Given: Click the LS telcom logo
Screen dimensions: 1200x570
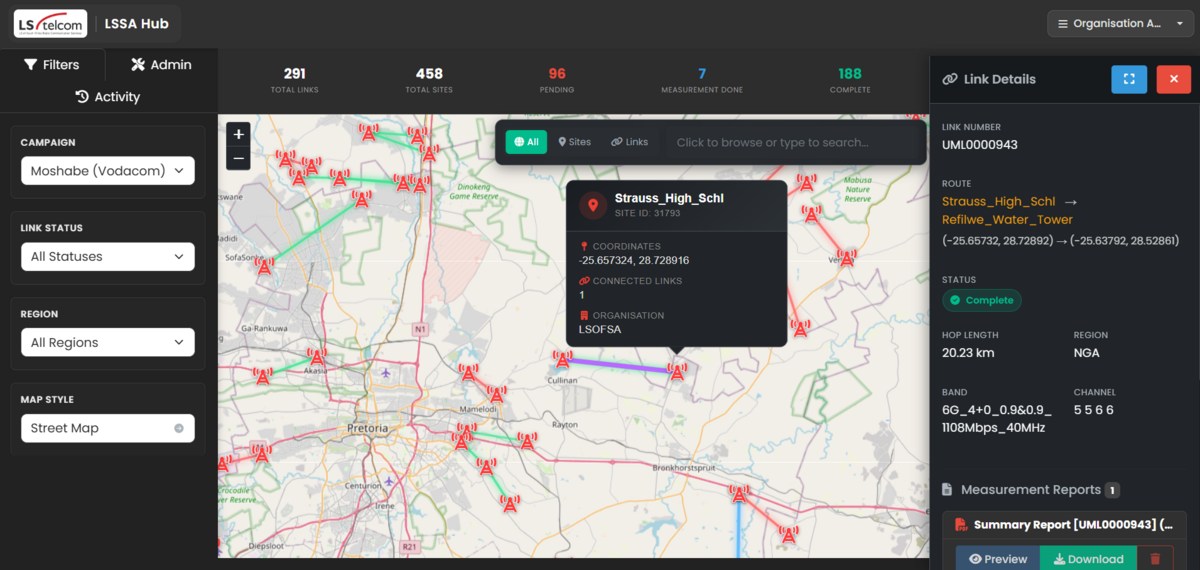Looking at the screenshot, I should 50,24.
